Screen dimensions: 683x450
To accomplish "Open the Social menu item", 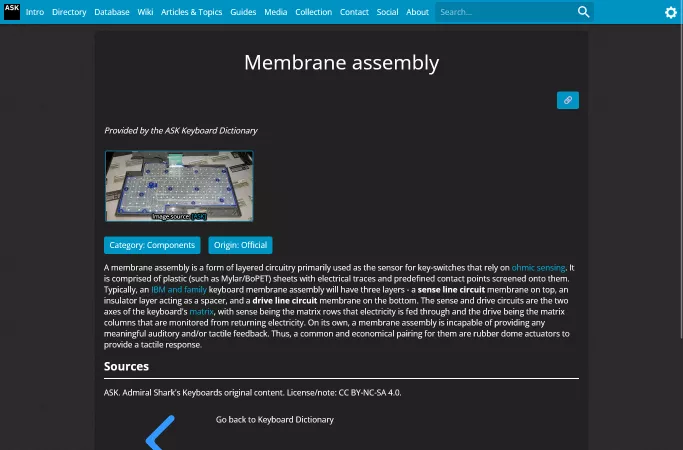I will point(387,12).
